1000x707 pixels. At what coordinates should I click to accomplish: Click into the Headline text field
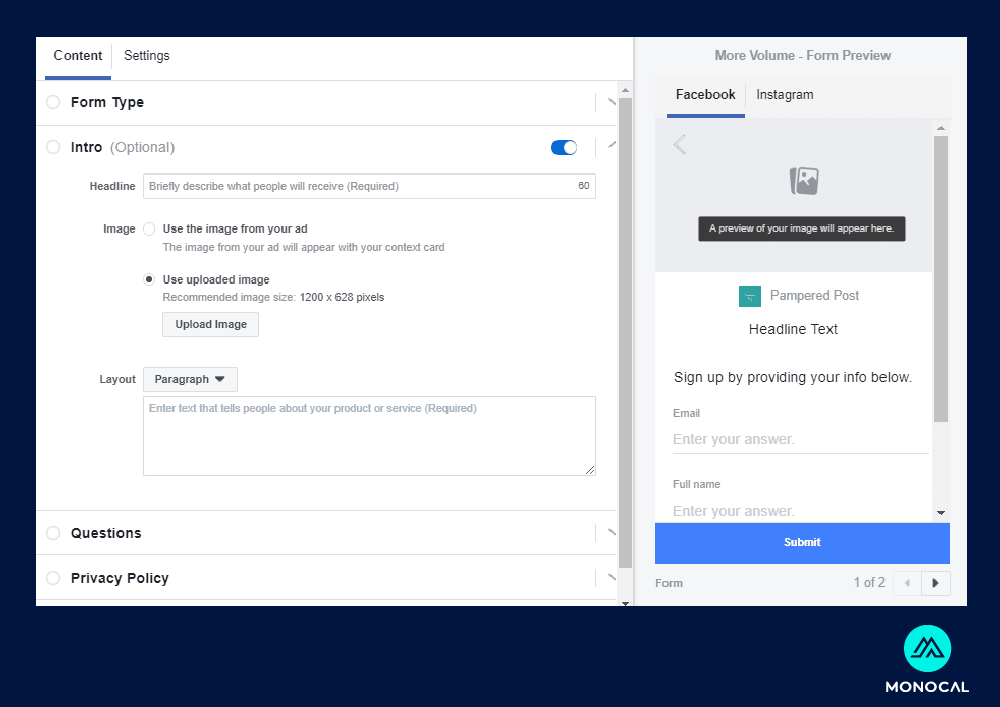[x=358, y=186]
